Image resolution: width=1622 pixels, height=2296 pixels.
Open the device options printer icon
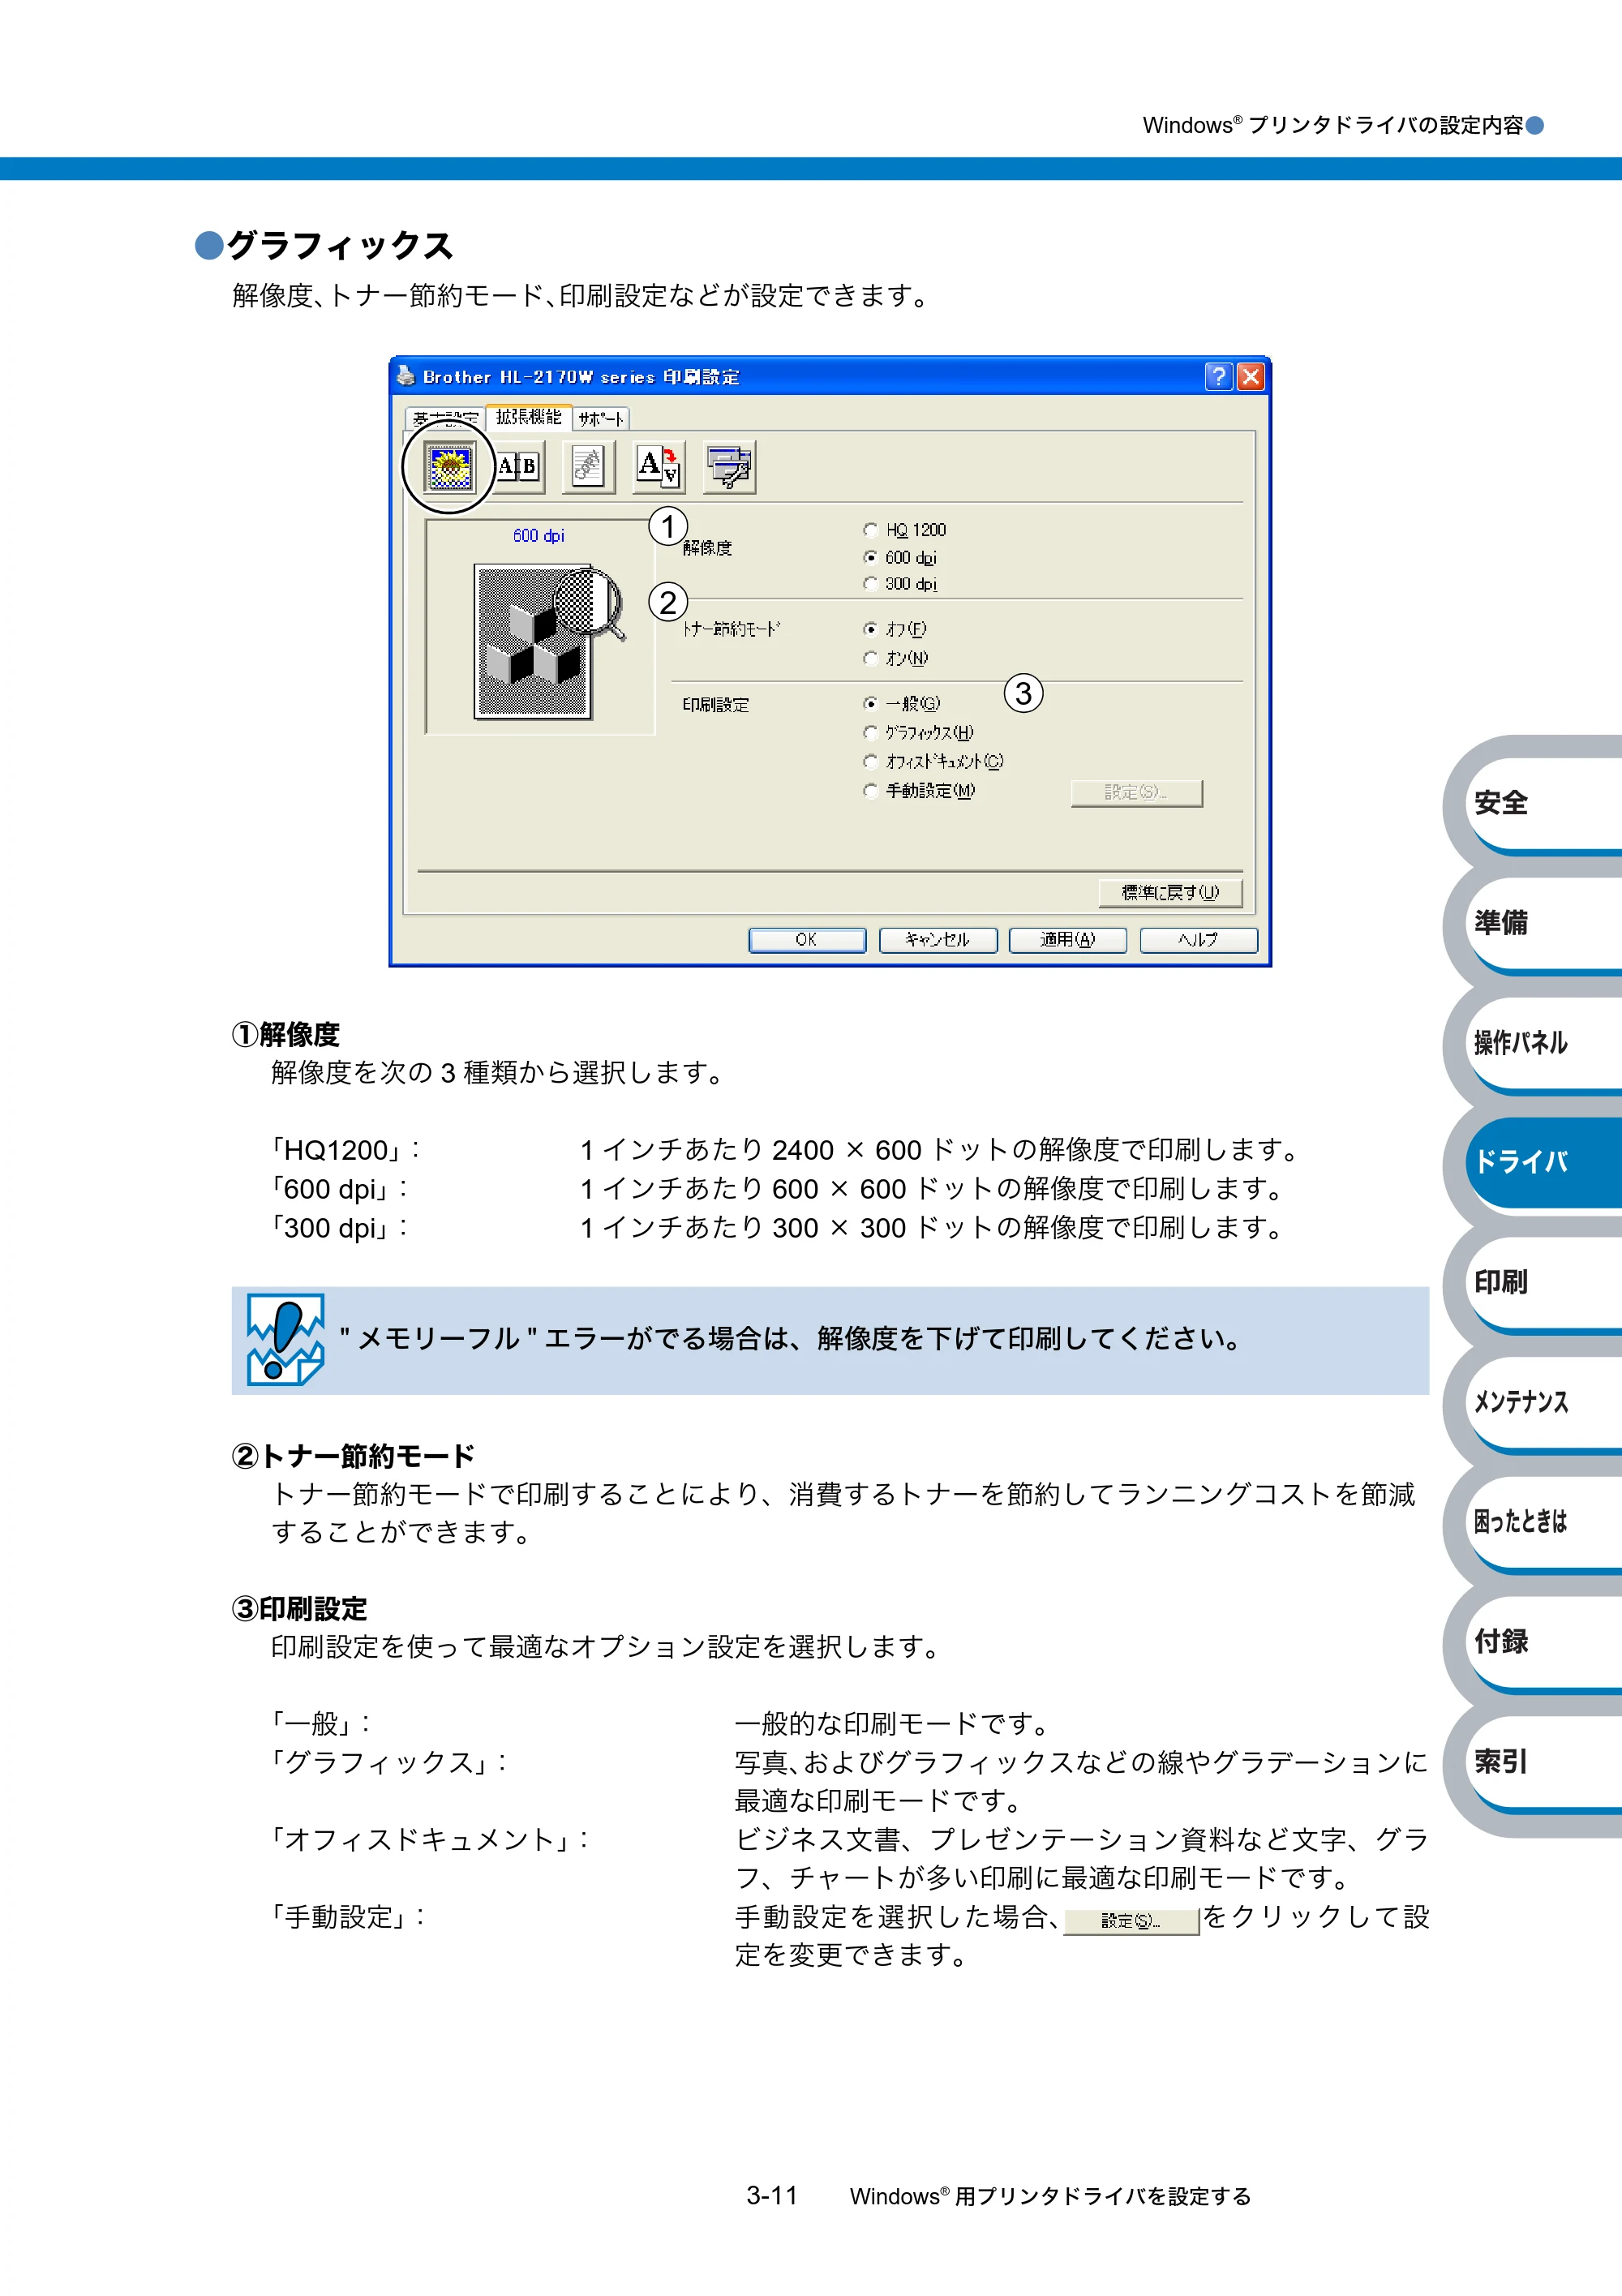[x=729, y=467]
